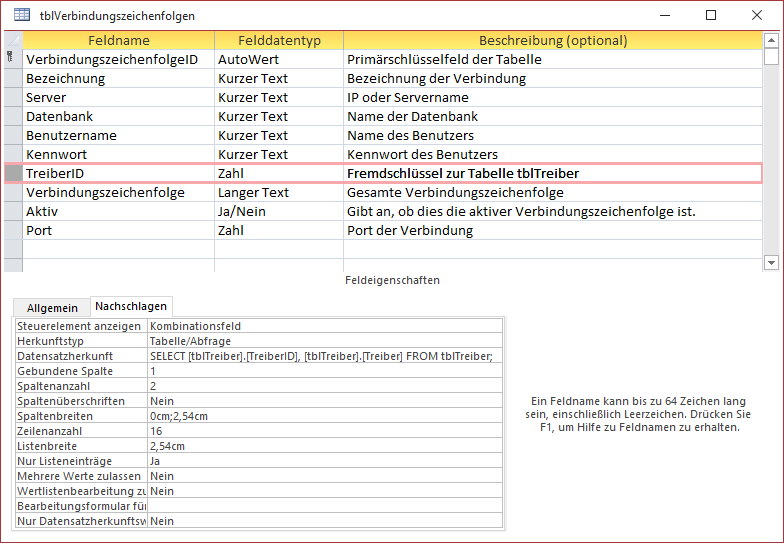Select row selector for TreiberID field
784x543 pixels.
(x=13, y=173)
